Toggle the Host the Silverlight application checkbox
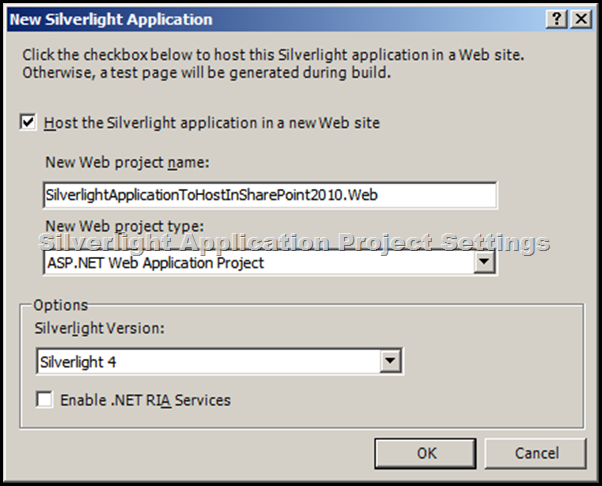This screenshot has height=486, width=602. (26, 123)
